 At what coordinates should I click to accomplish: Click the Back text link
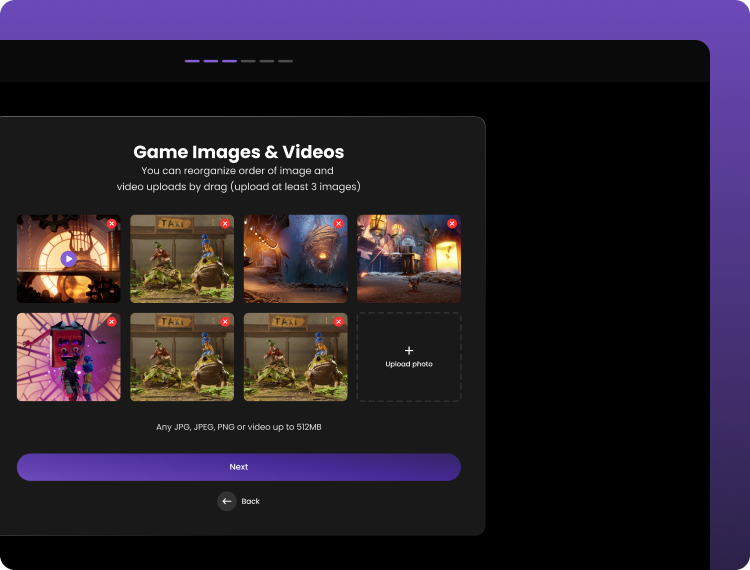[x=251, y=501]
